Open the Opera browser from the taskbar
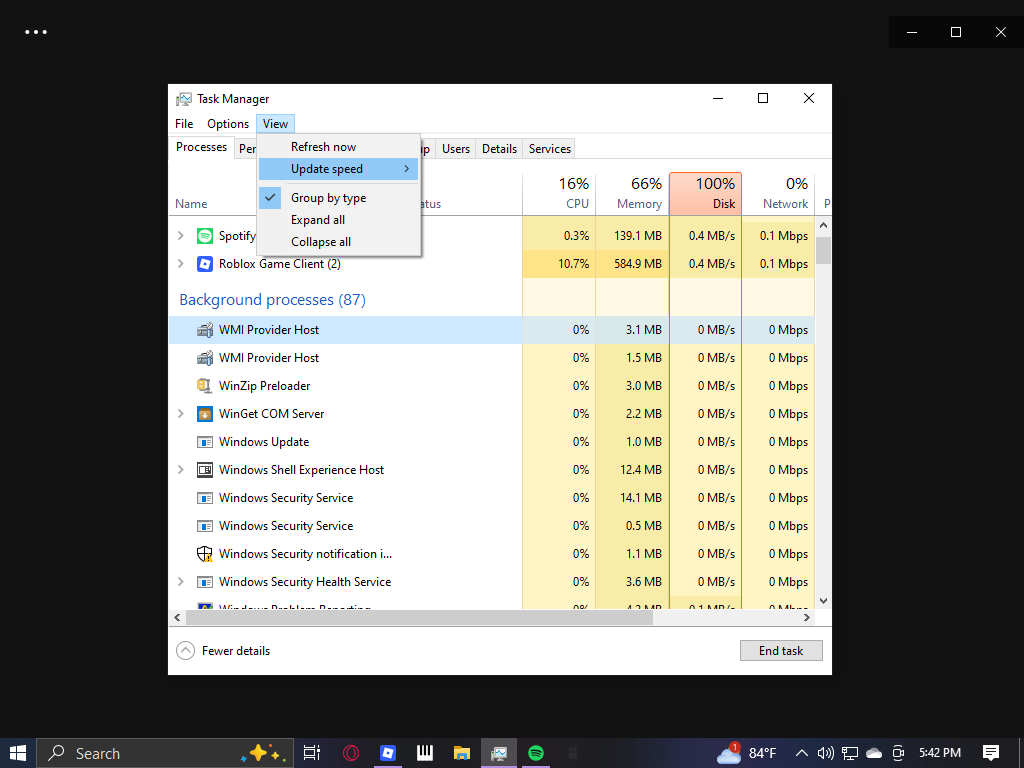Screen dimensions: 1024x768 351,753
